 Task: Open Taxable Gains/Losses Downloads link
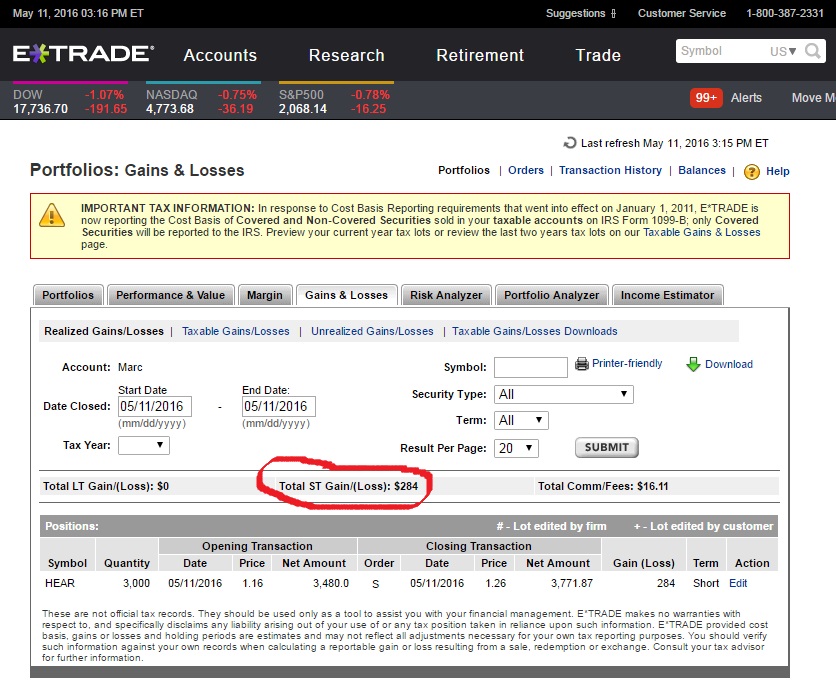point(535,331)
